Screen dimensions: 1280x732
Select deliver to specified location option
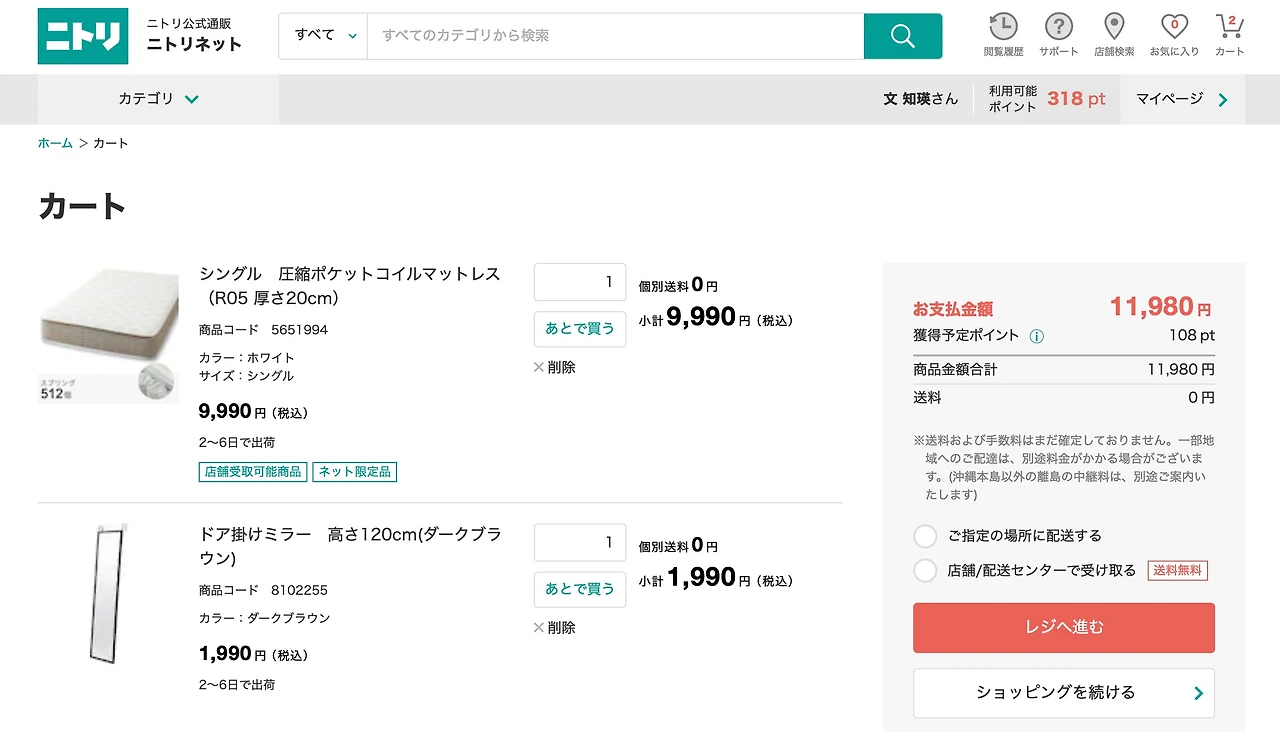pos(925,536)
